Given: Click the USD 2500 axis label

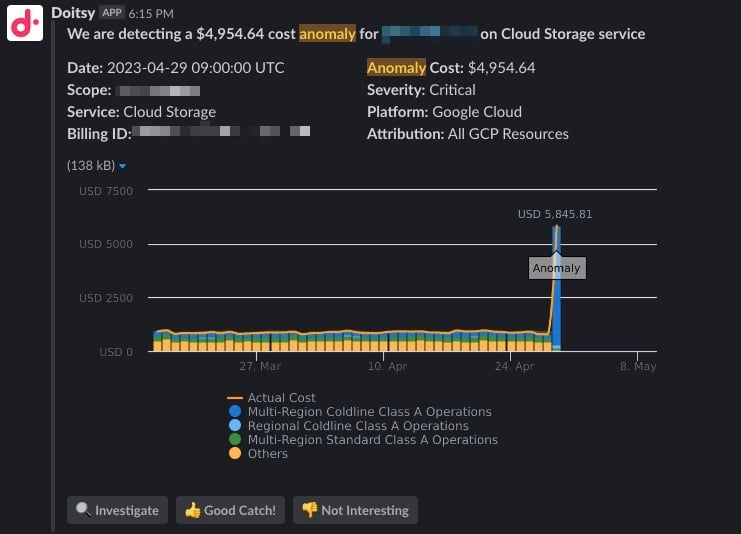Looking at the screenshot, I should 106,298.
